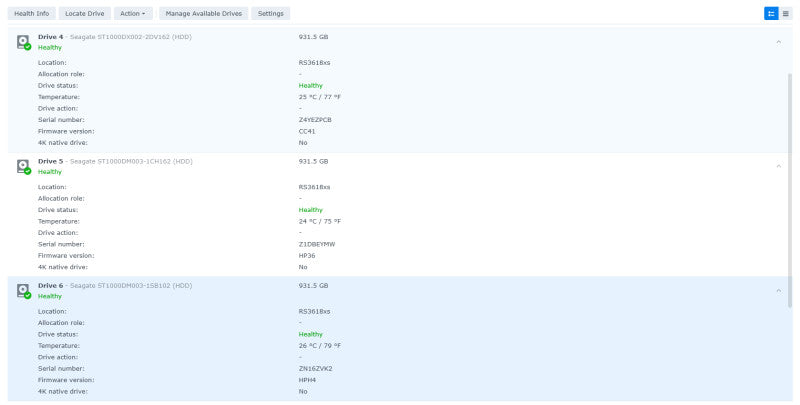Click Healthy status under Drive 4 title

49,47
